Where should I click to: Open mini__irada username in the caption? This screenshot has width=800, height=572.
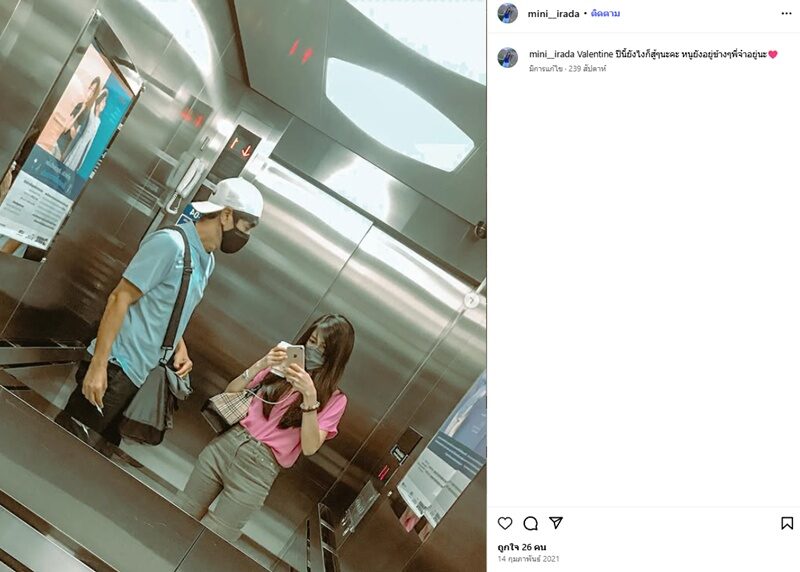552,54
